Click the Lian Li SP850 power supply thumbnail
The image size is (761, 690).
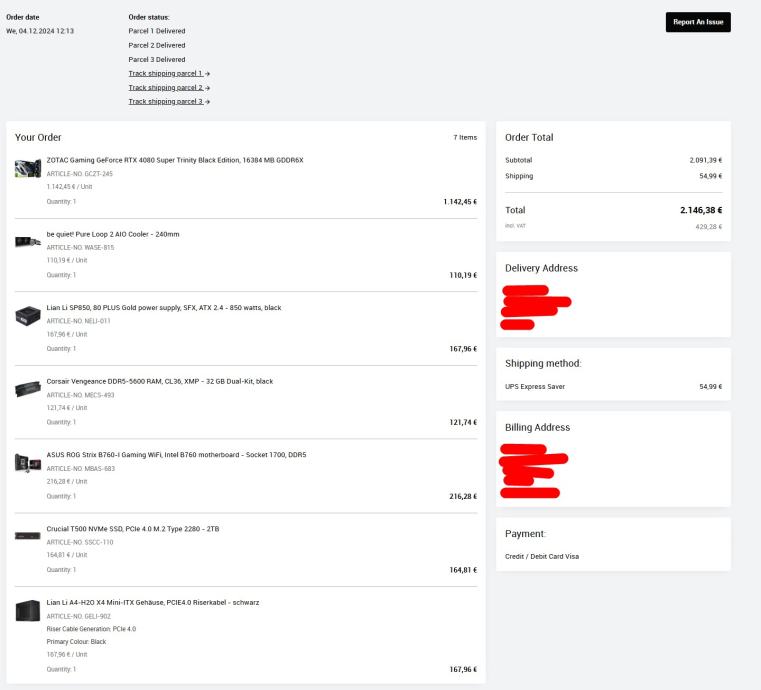point(28,315)
